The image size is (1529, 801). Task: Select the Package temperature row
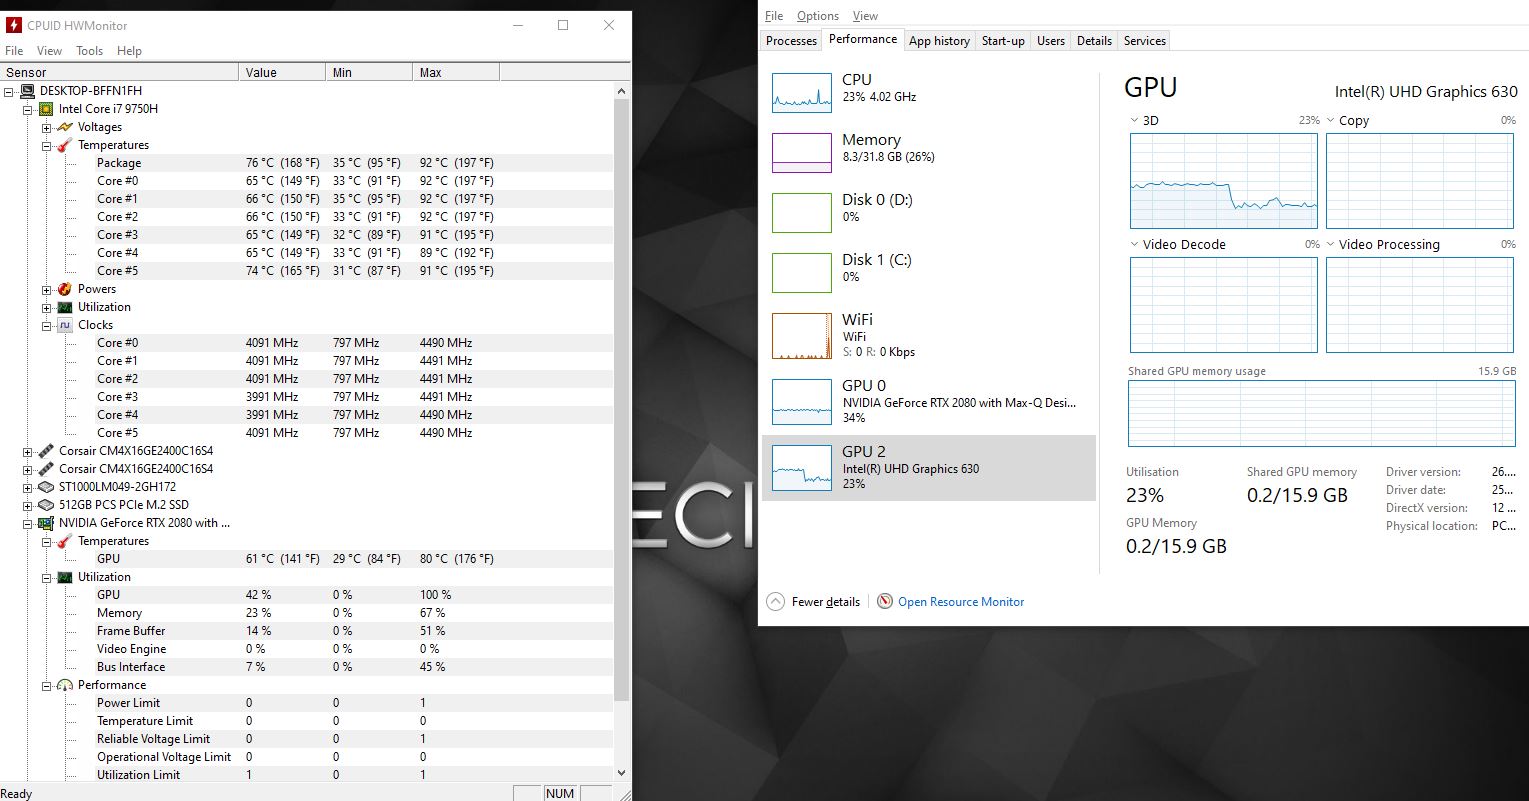[307, 163]
